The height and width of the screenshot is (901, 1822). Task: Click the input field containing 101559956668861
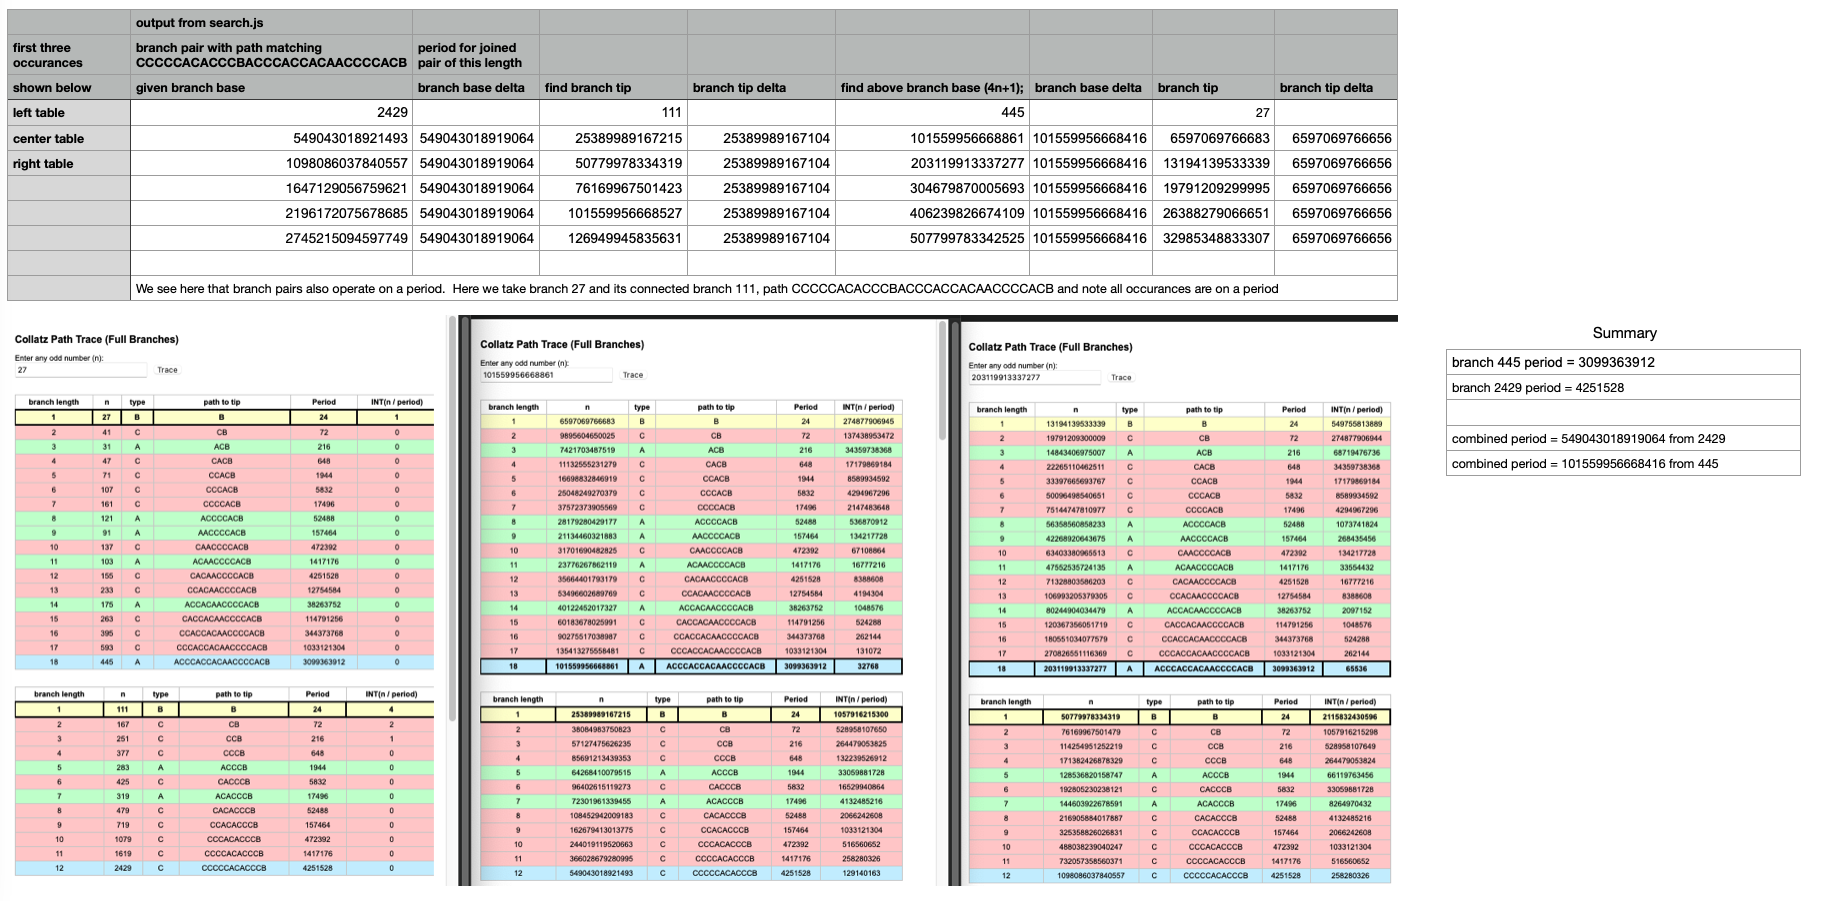pos(545,375)
